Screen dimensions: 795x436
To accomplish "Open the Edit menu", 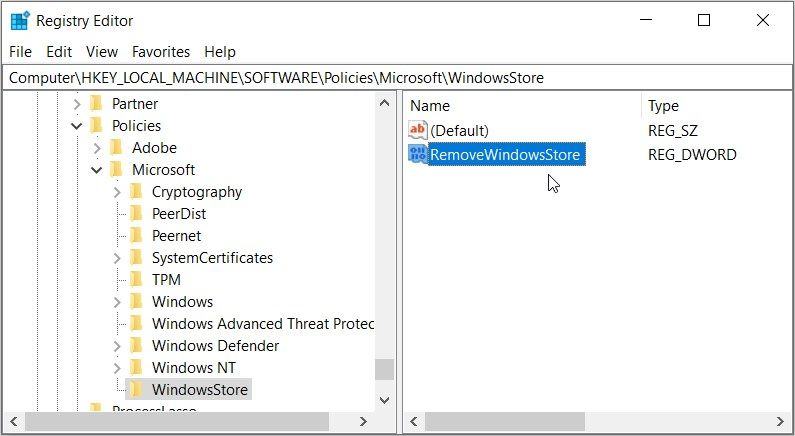I will 59,52.
